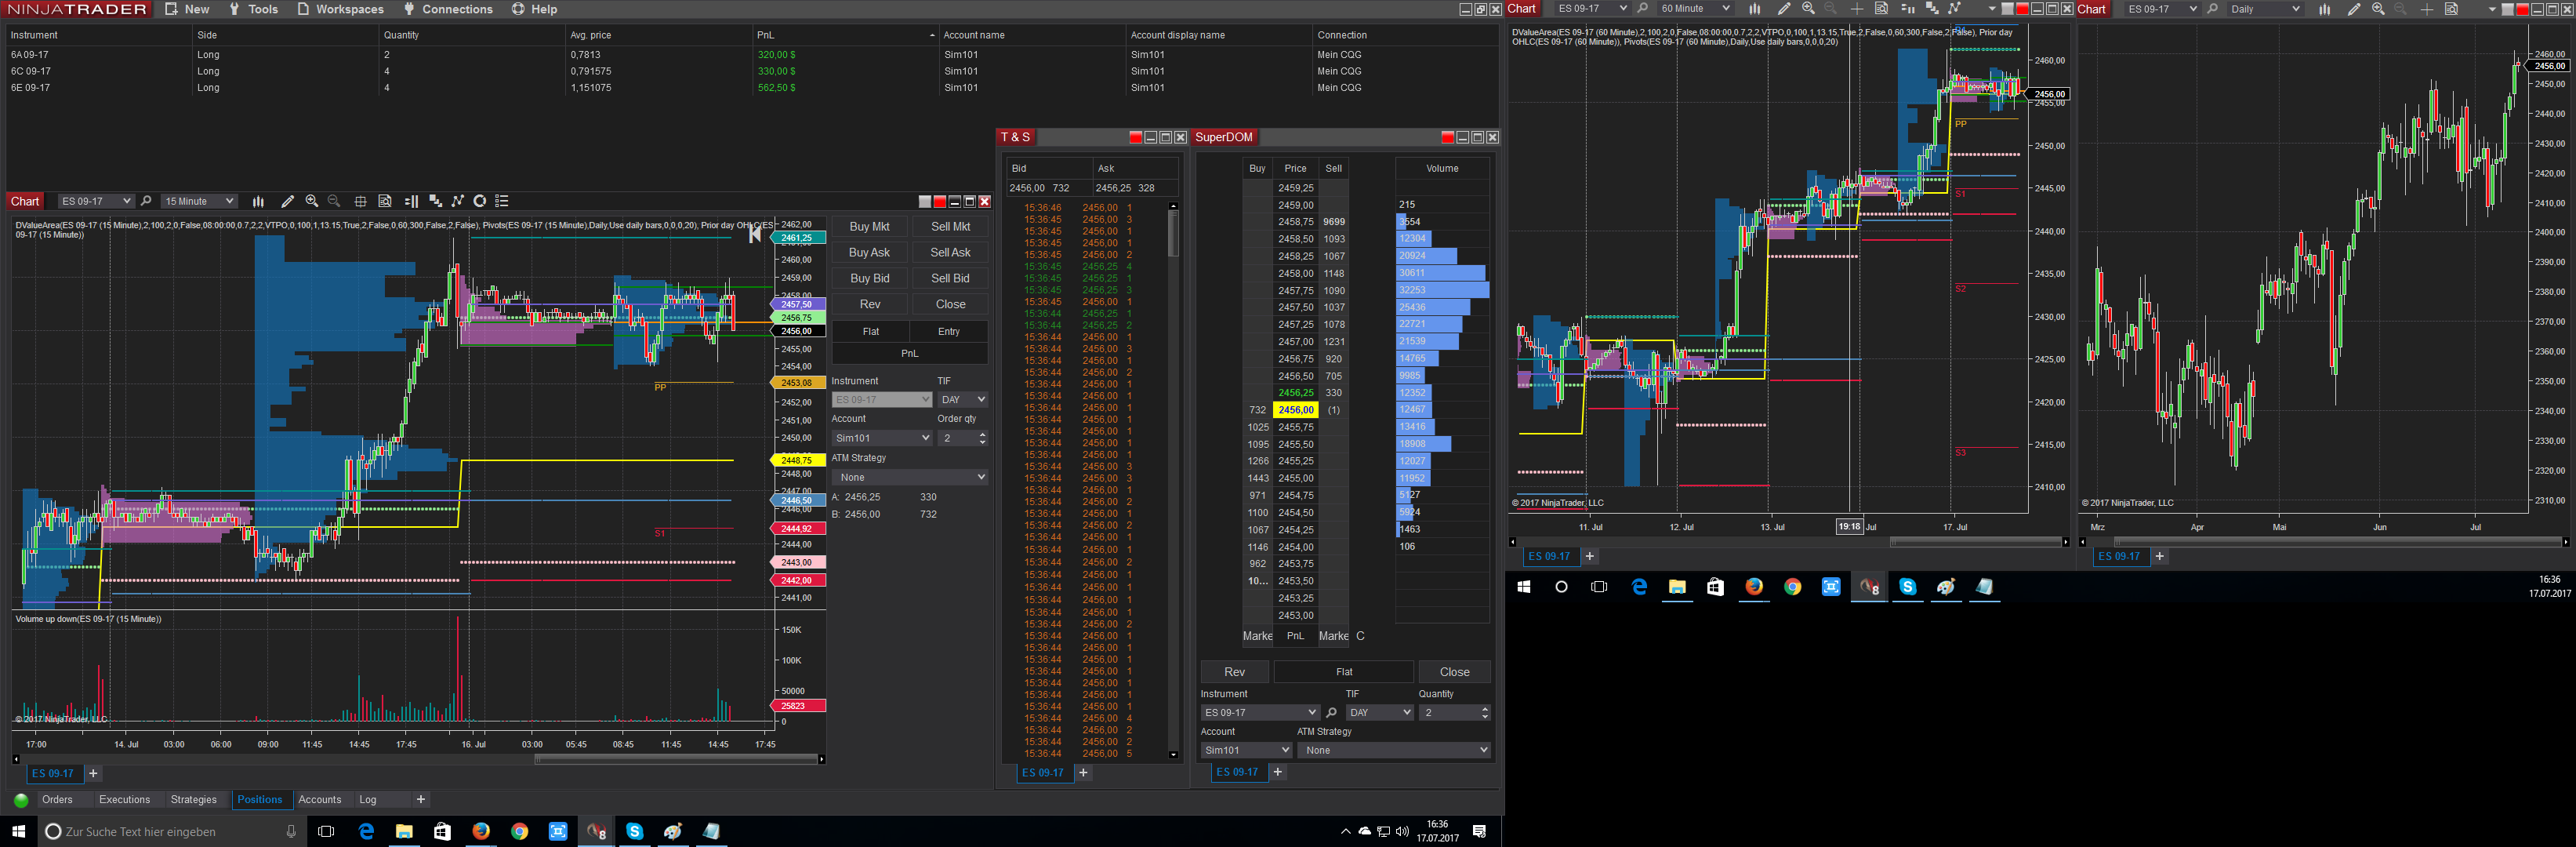Expand toolbar overflow arrow in 60 Minute chart
Image resolution: width=2576 pixels, height=847 pixels.
pos(1991,9)
